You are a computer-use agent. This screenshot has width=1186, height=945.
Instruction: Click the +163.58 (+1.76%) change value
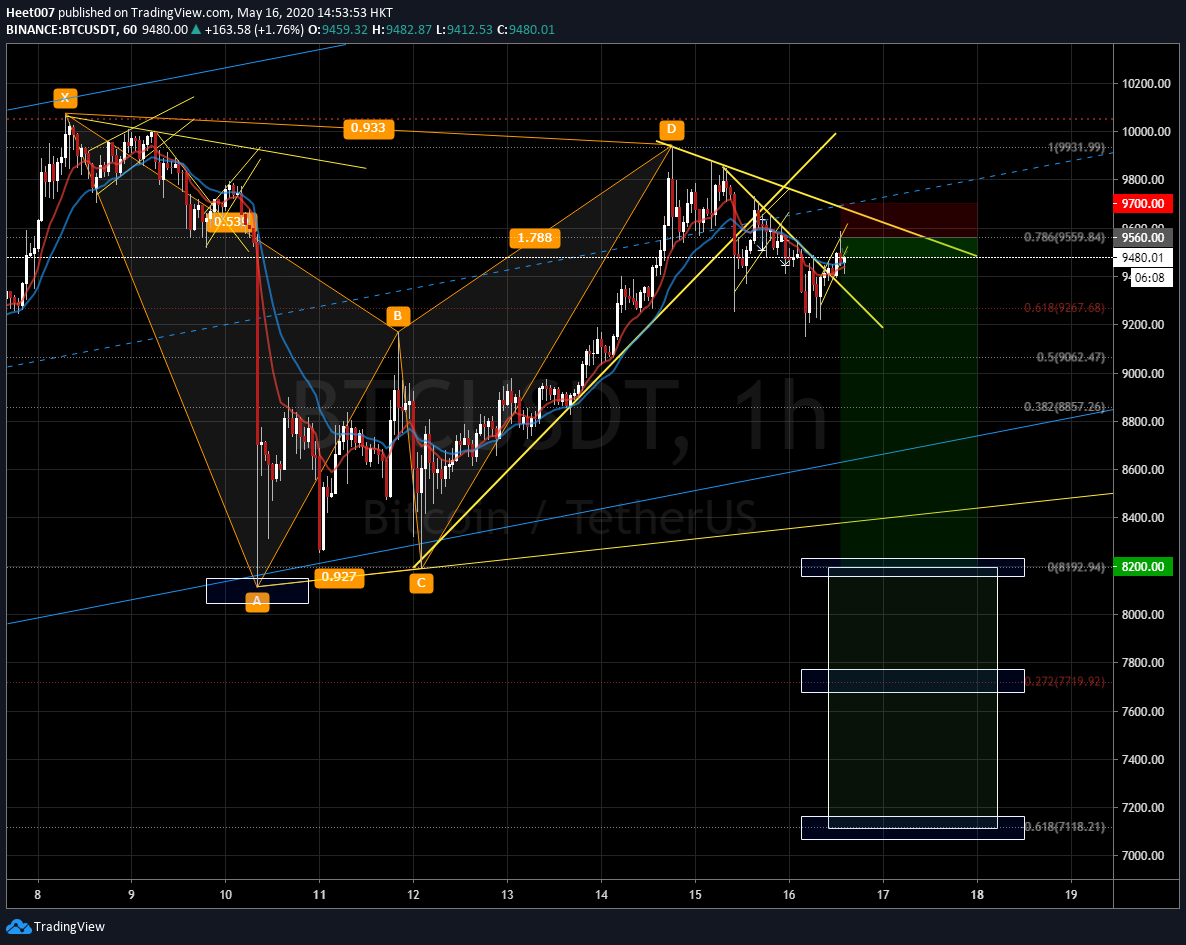pyautogui.click(x=254, y=30)
